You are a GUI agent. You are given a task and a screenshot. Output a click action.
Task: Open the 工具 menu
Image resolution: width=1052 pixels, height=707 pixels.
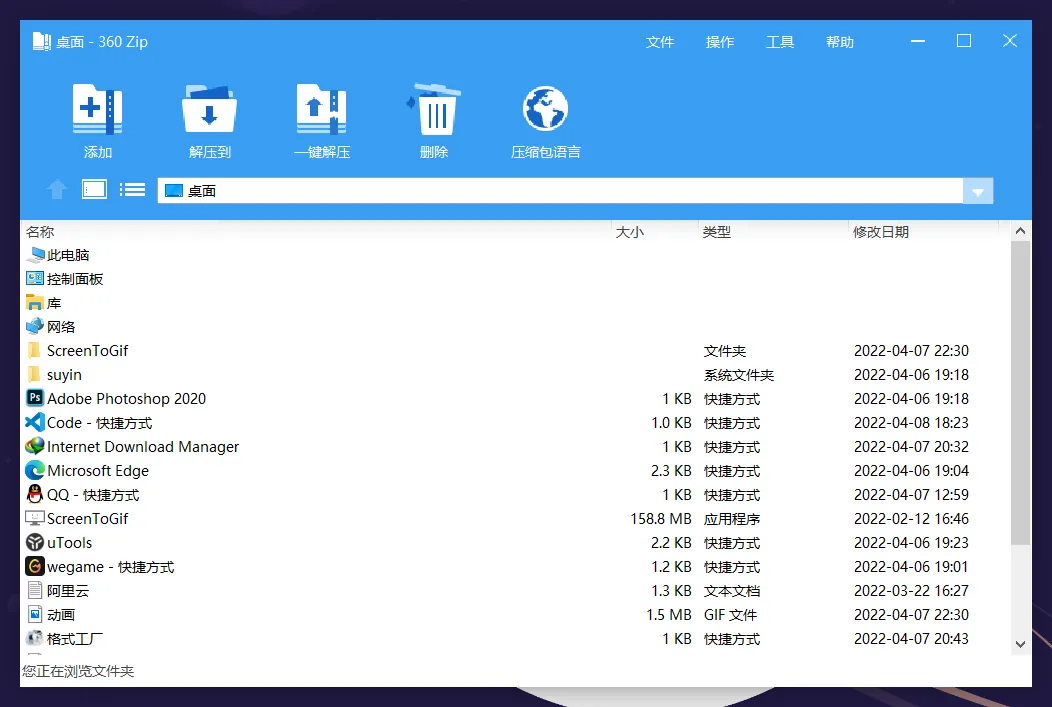click(x=780, y=42)
